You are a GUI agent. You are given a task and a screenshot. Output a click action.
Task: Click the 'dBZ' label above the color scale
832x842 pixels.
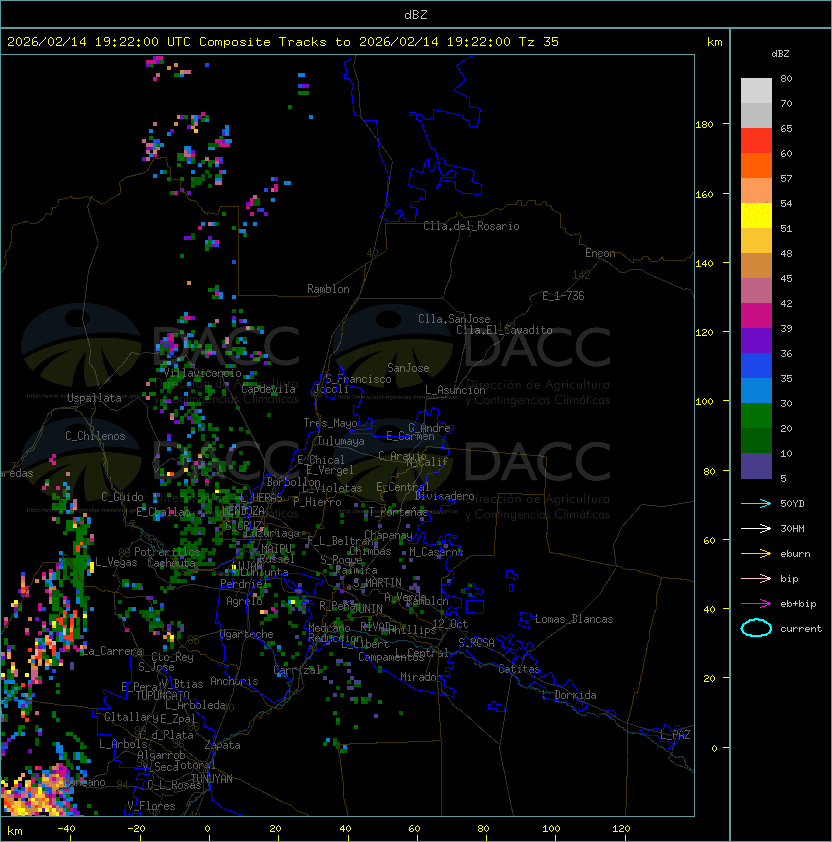[780, 54]
